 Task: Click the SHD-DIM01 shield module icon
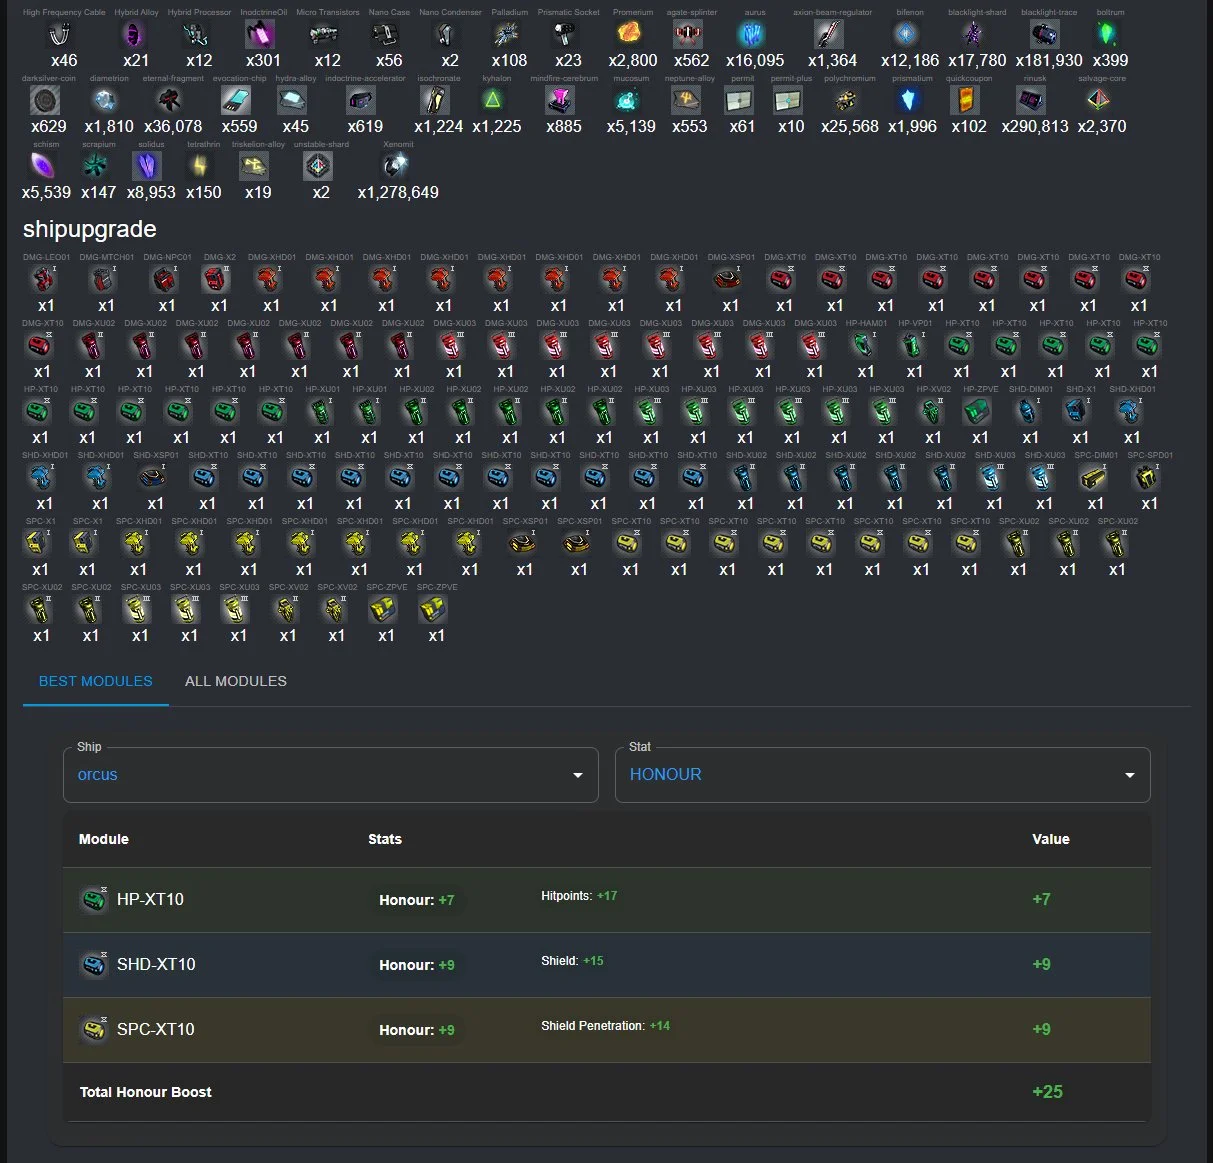point(1028,411)
